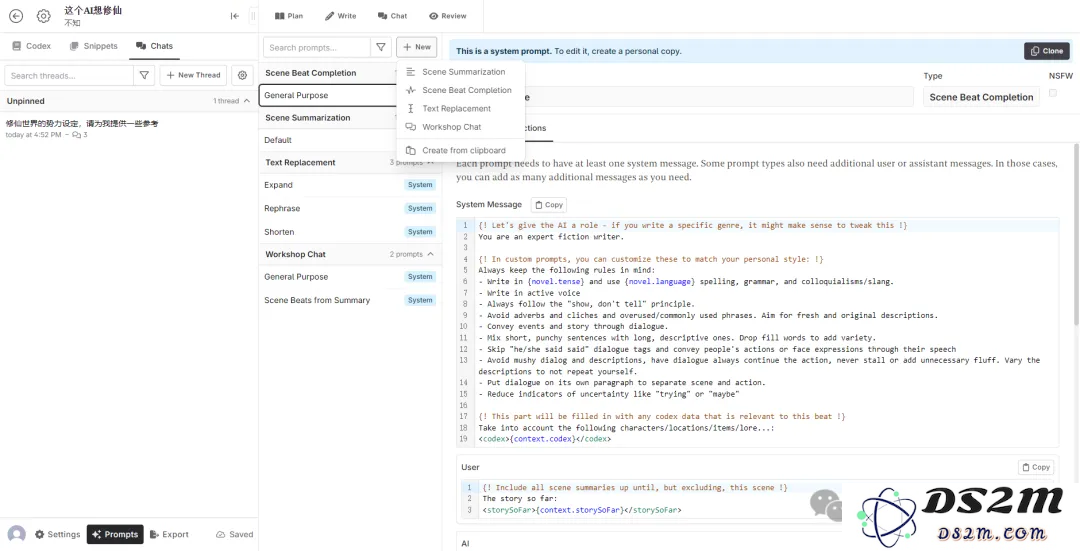Open the Type dropdown field
The height and width of the screenshot is (551, 1080).
(982, 97)
